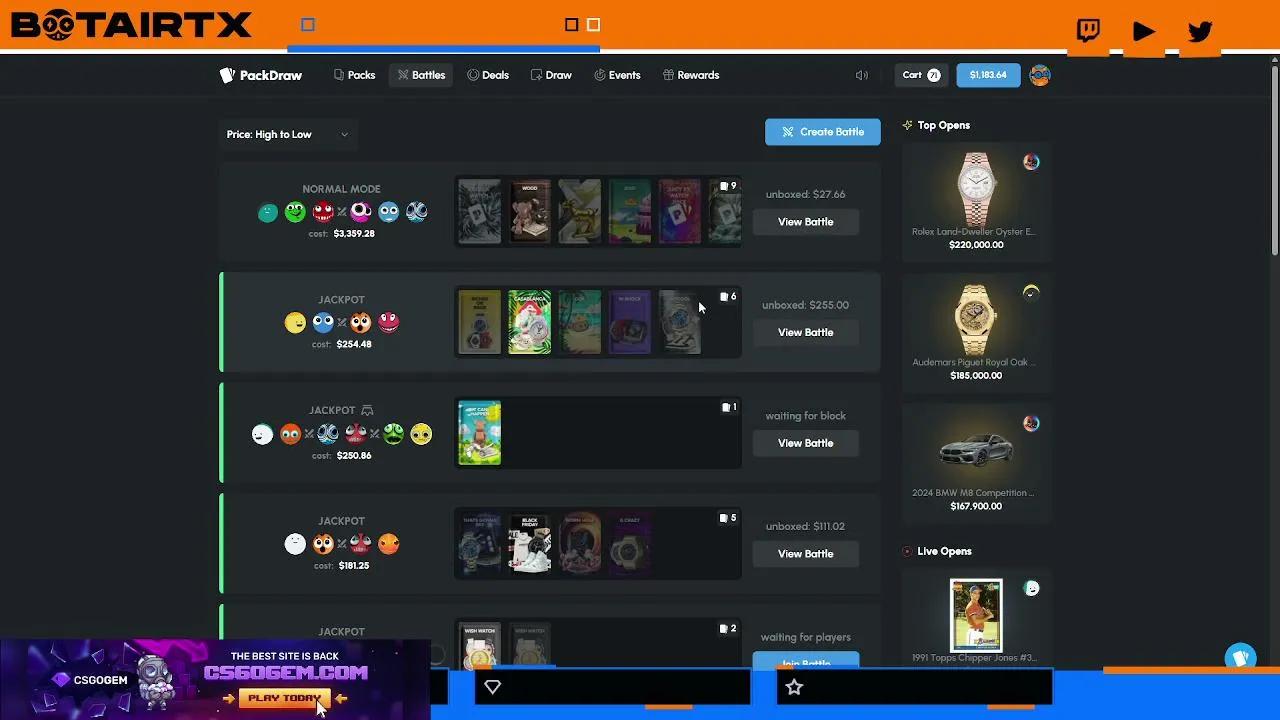
Task: Click the diamond icon in bottom bar
Action: 492,687
